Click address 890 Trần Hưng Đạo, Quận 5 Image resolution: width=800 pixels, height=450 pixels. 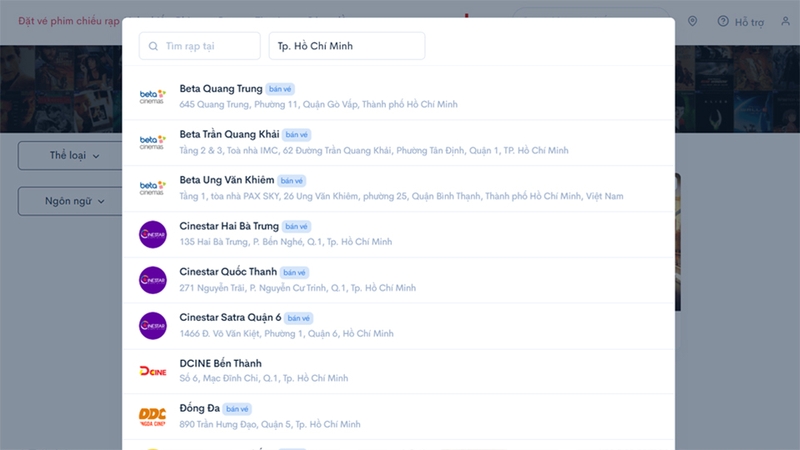click(x=270, y=424)
